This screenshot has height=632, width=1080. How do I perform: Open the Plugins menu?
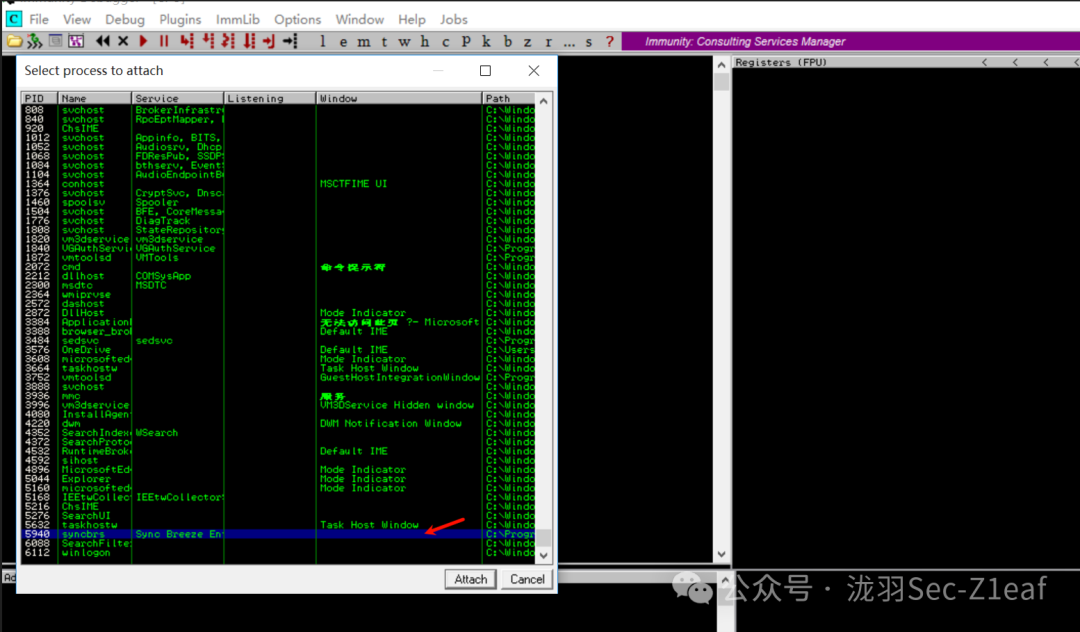pyautogui.click(x=180, y=19)
